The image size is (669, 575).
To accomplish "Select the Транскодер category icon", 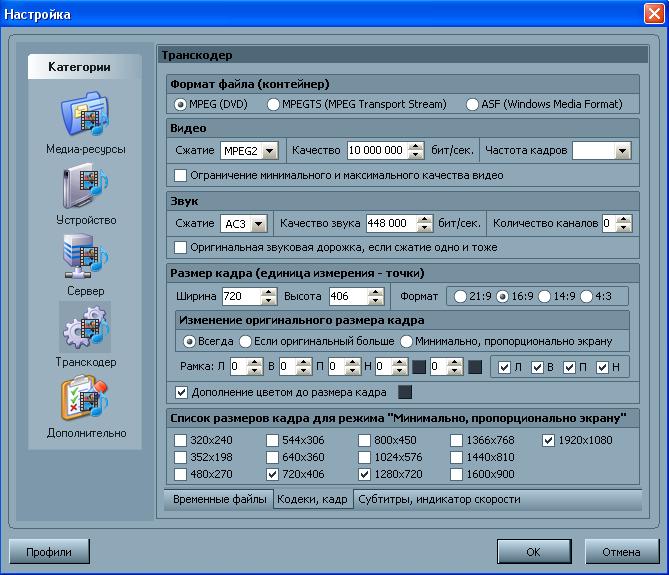I will (85, 328).
